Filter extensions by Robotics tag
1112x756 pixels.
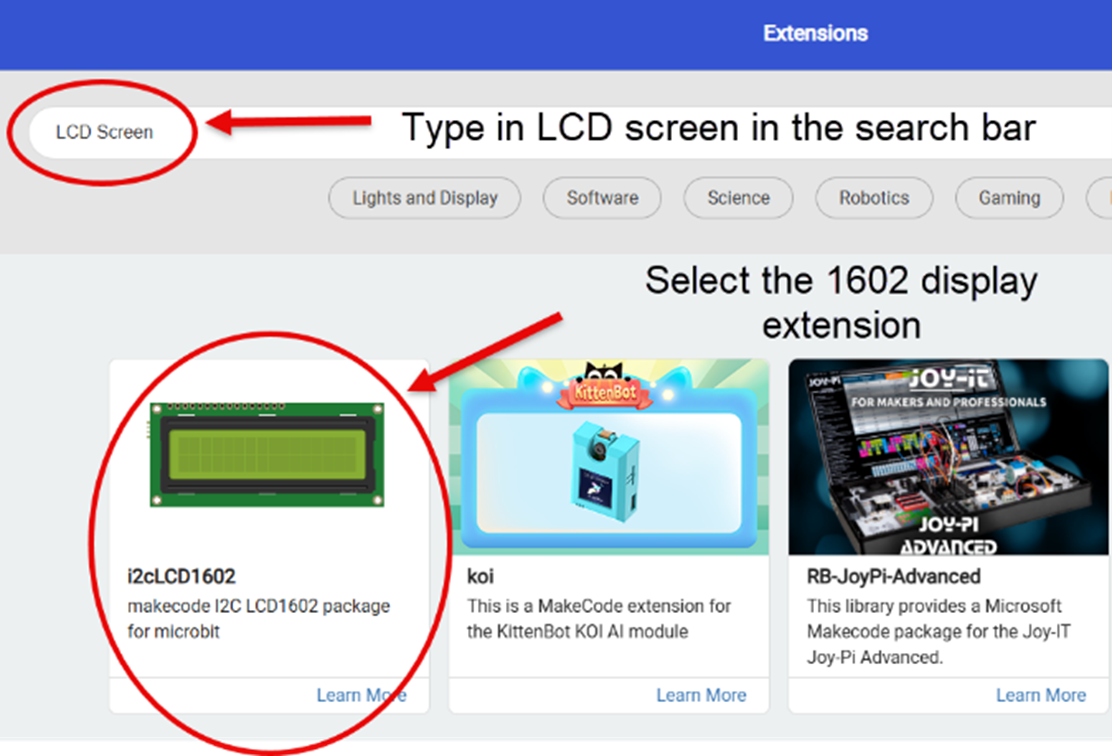874,198
